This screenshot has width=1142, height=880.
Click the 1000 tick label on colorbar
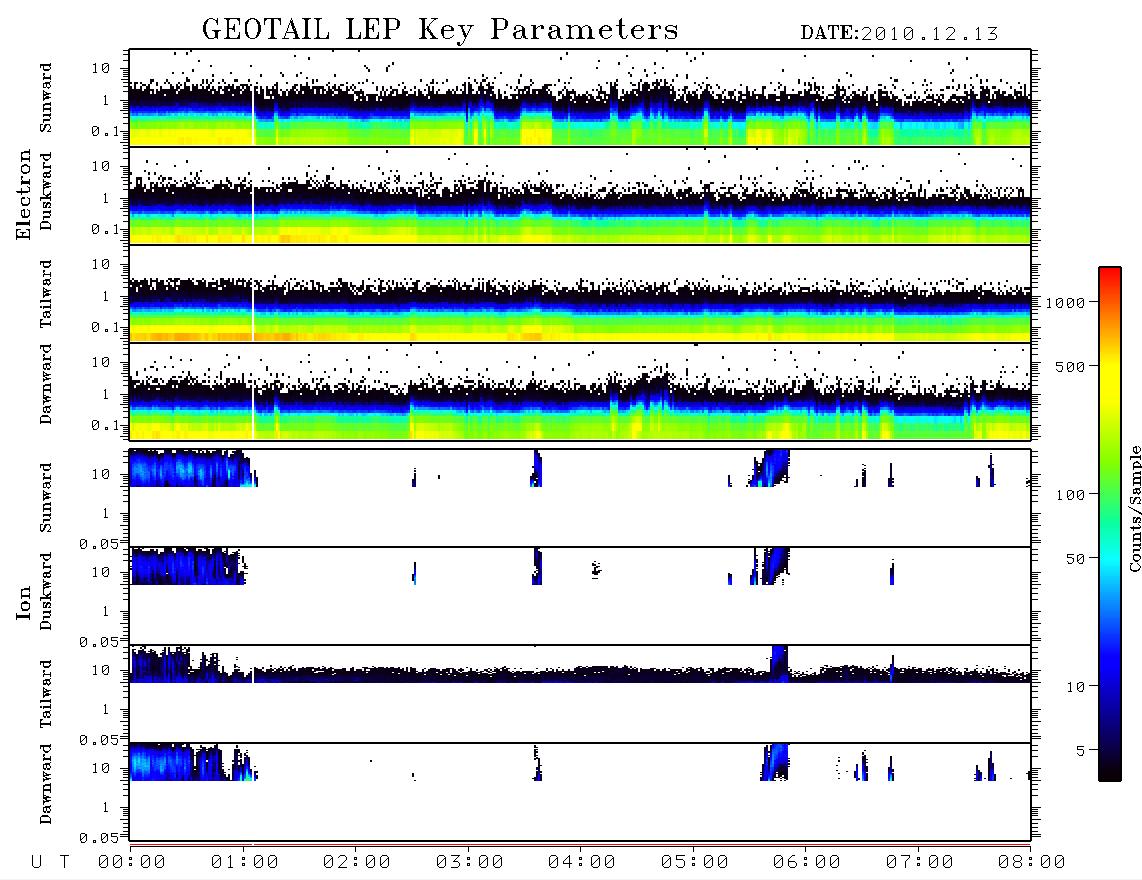[1065, 302]
